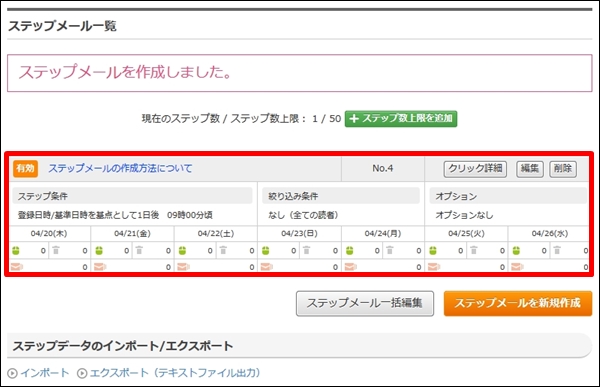
Task: Click trash icon under 04/23(日)
Action: pos(307,250)
